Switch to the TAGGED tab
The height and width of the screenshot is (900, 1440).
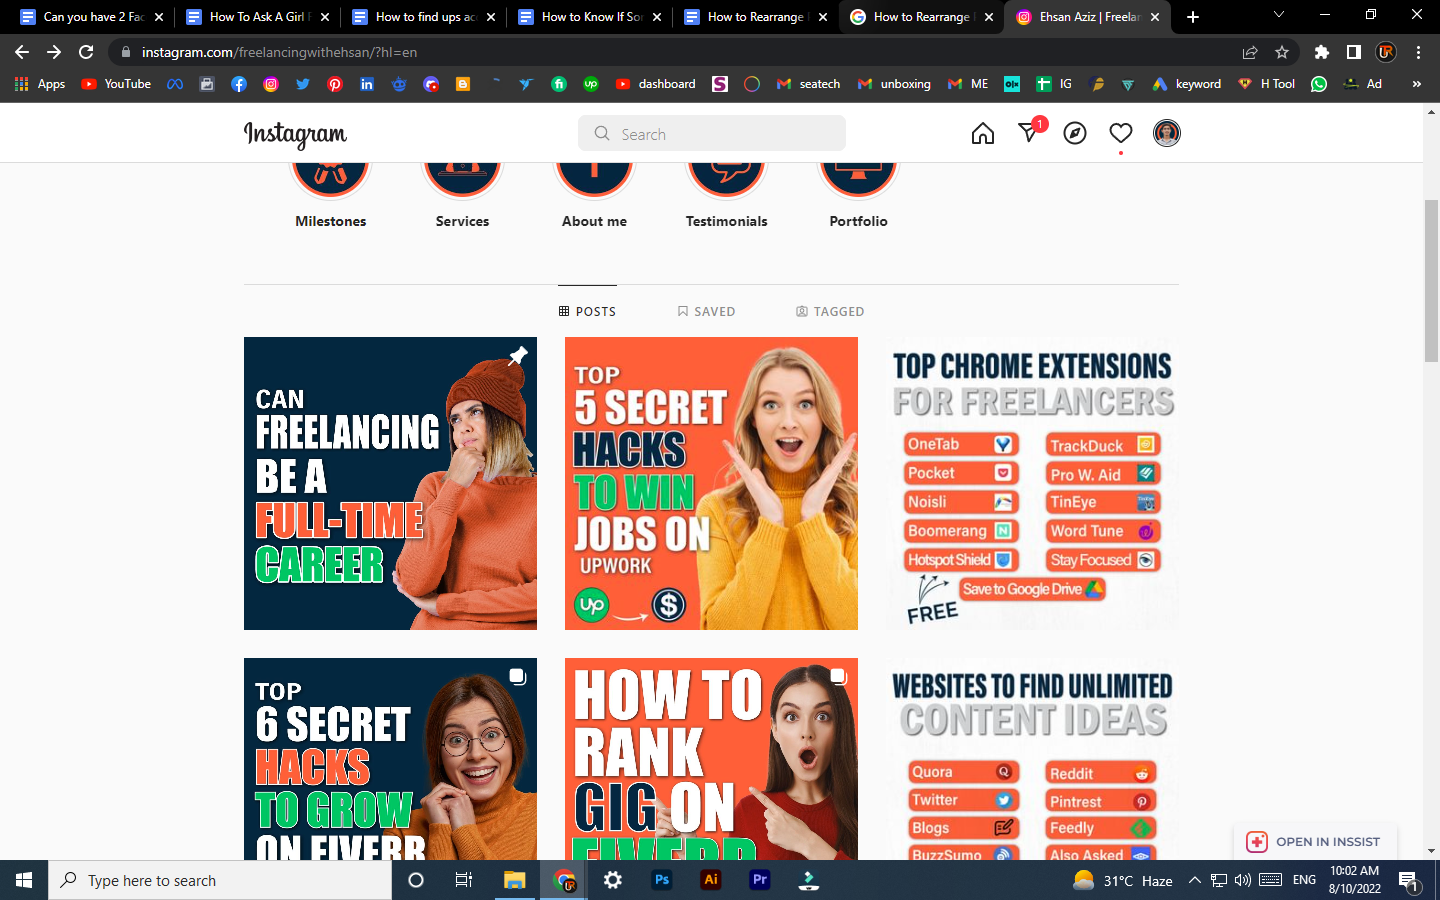pos(830,311)
